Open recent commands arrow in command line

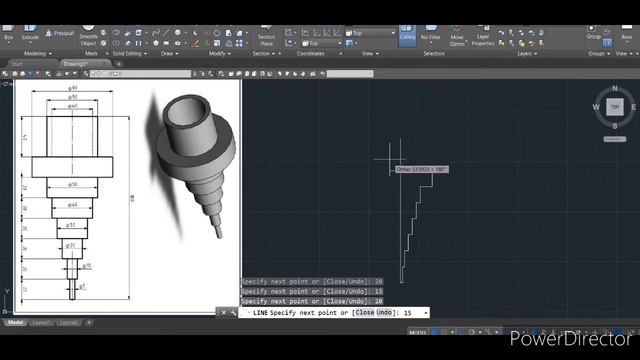426,313
